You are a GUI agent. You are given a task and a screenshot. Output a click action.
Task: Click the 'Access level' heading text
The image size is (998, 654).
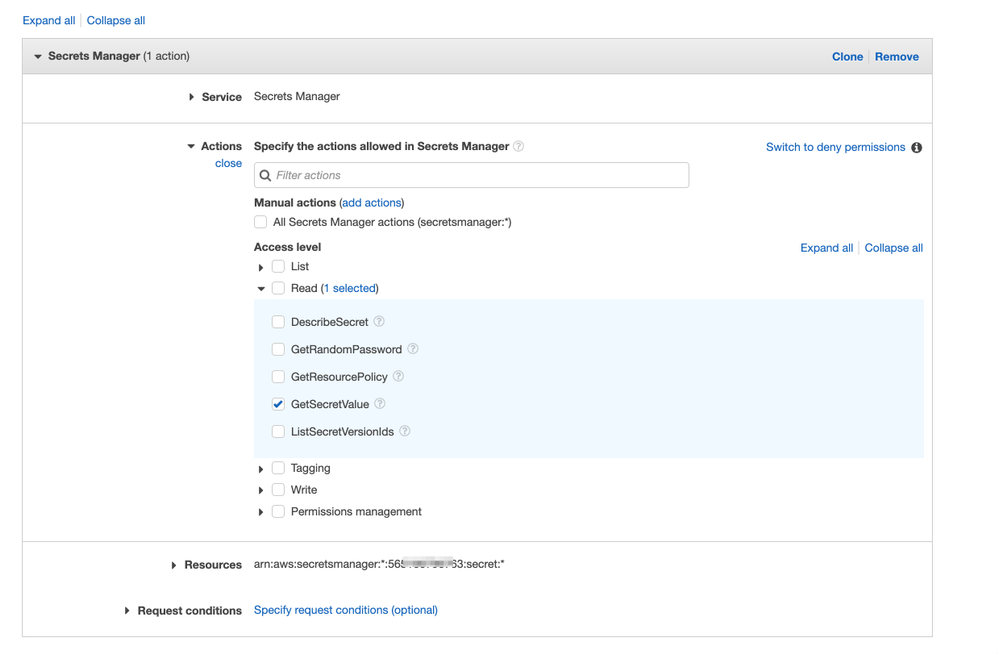coord(288,247)
